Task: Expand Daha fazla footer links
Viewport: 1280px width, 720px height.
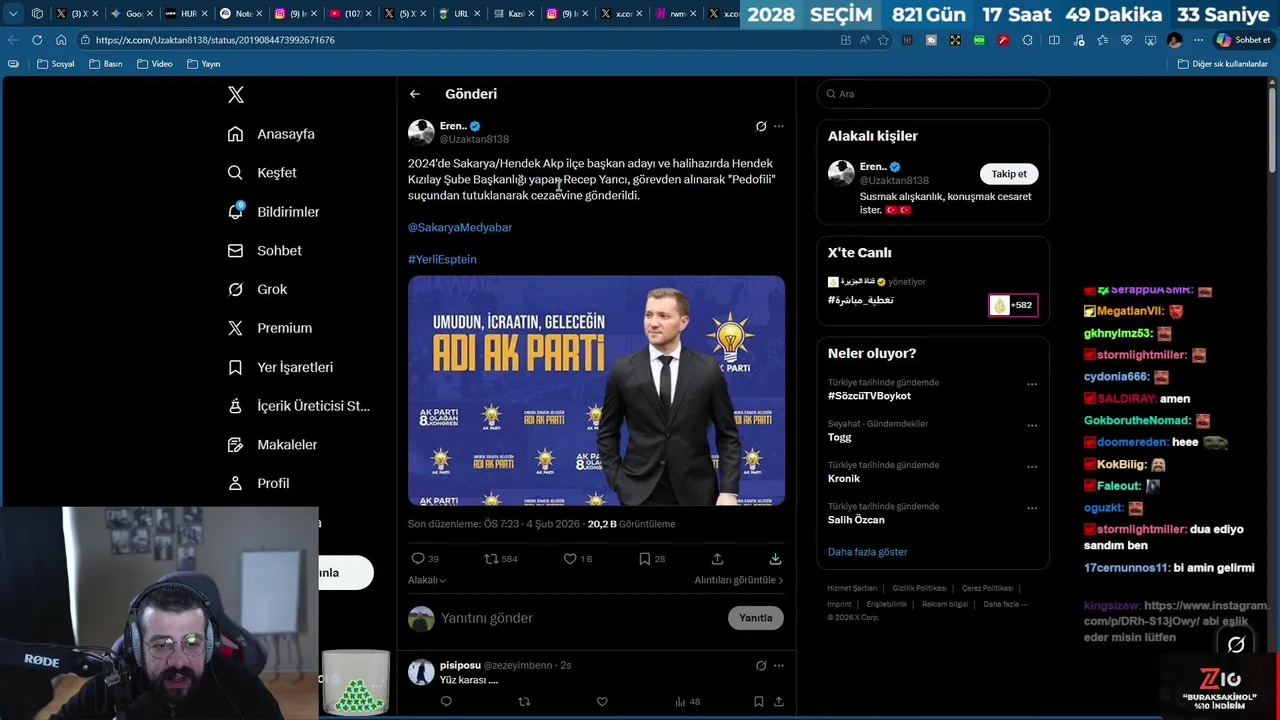Action: tap(1005, 604)
